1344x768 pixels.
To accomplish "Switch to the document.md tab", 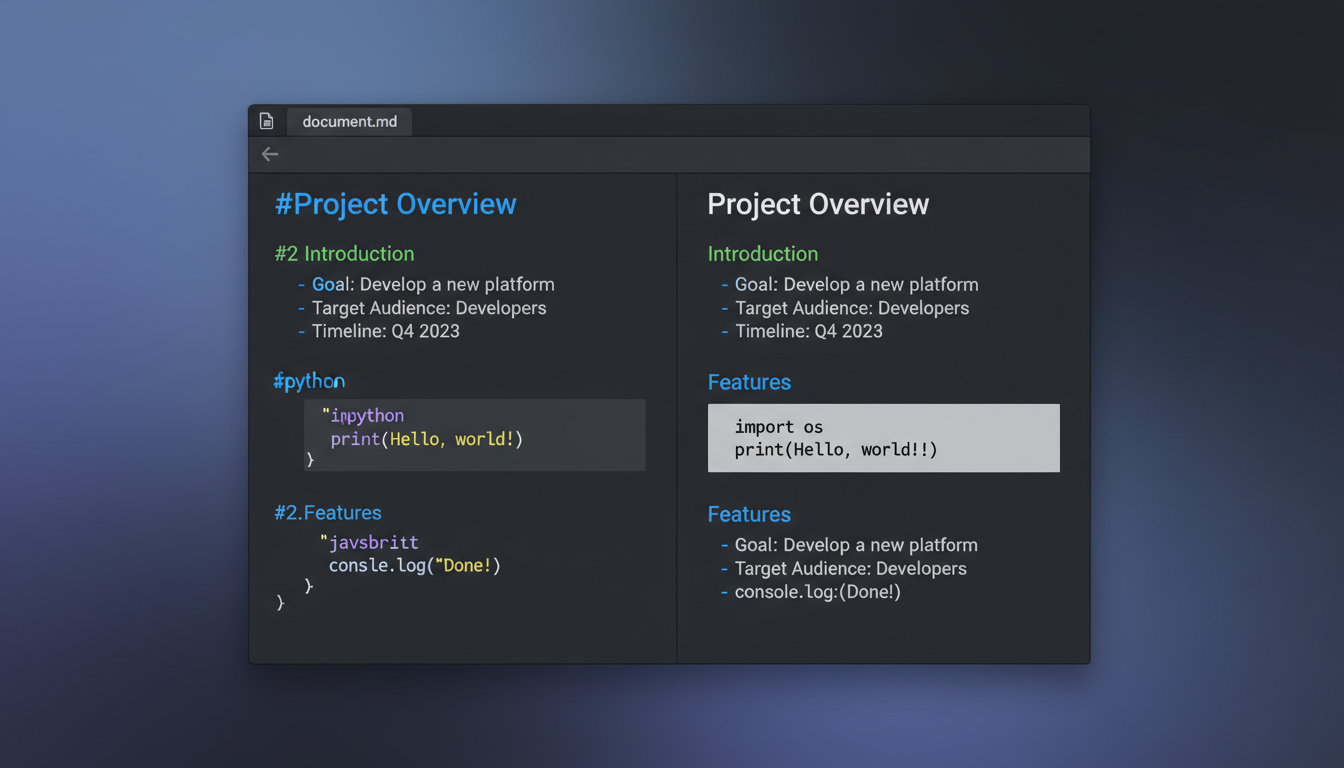I will (349, 120).
